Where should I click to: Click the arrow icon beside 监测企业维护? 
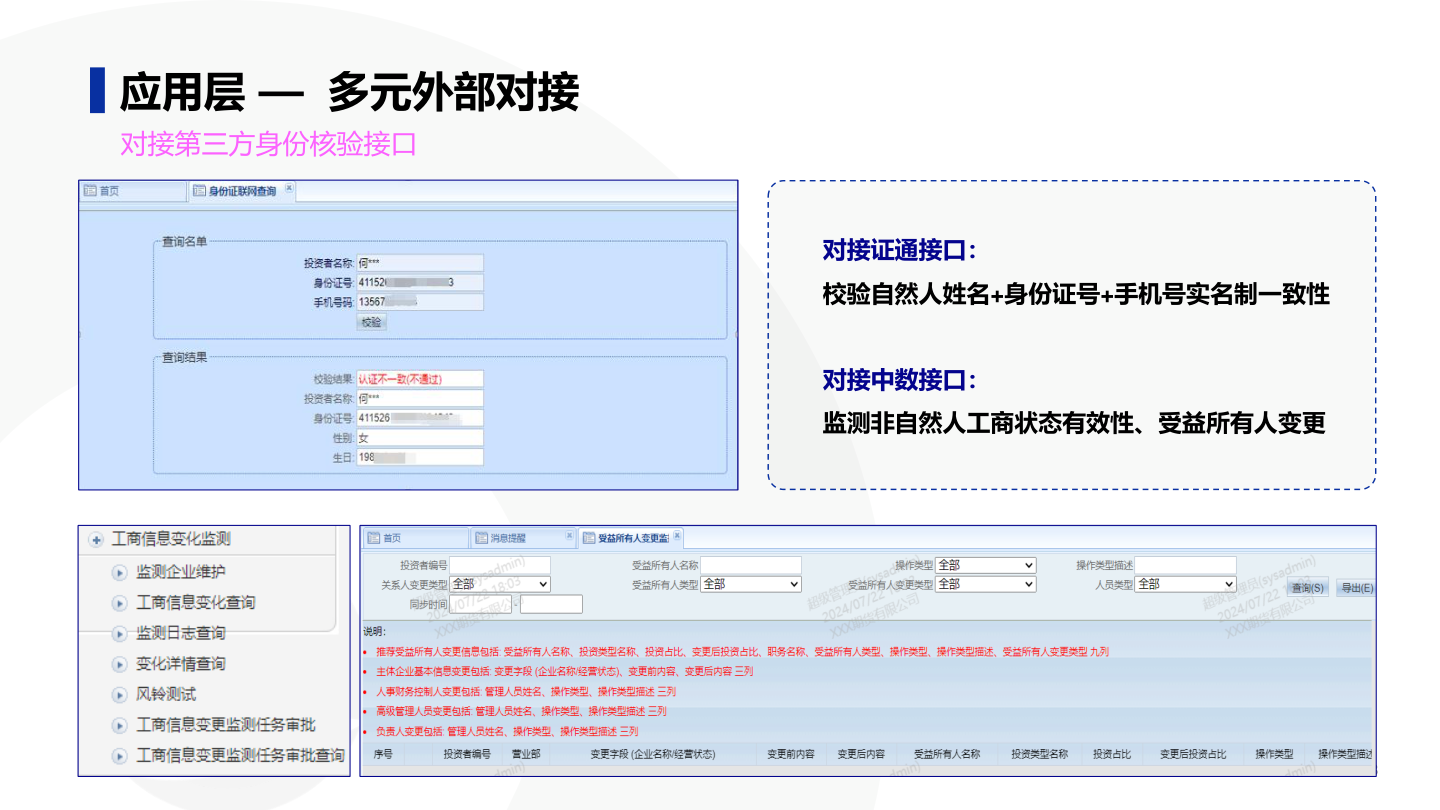click(x=120, y=573)
